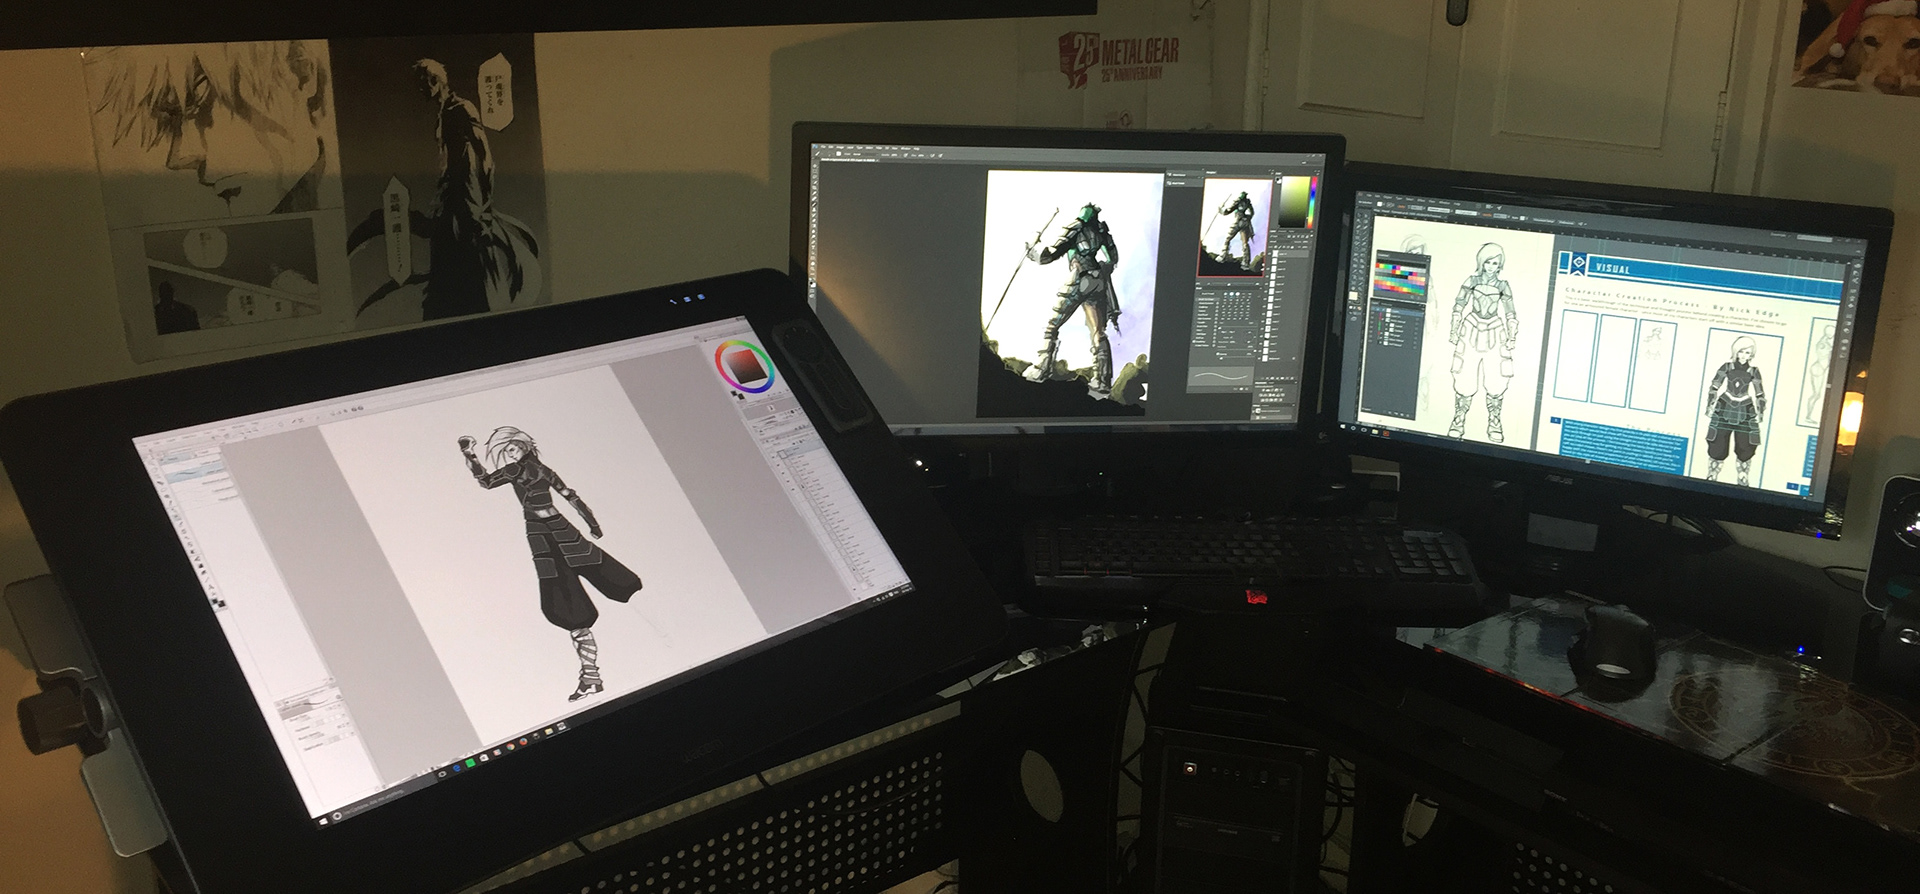Click the "VISUAL" header text in the Illustrator document
This screenshot has width=1920, height=894.
tap(1612, 268)
